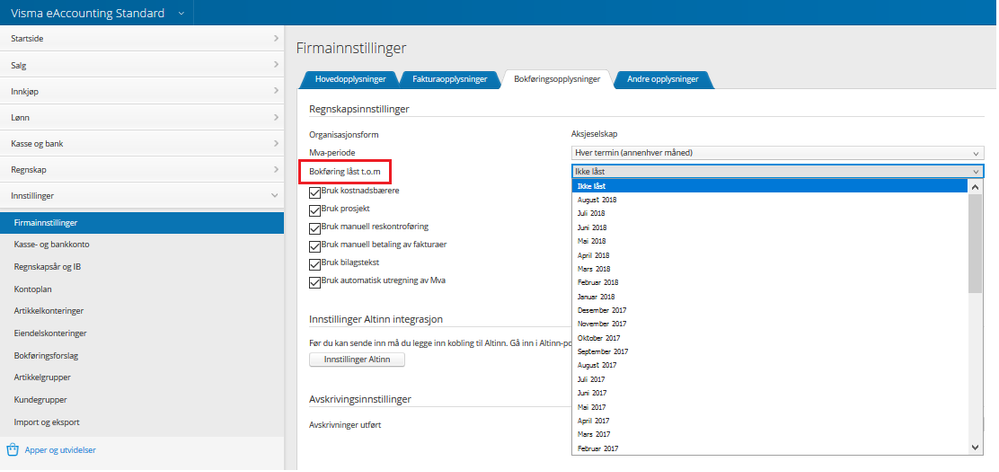Click the dropdown list scrollbar thumb
999x472 pixels.
[x=975, y=243]
